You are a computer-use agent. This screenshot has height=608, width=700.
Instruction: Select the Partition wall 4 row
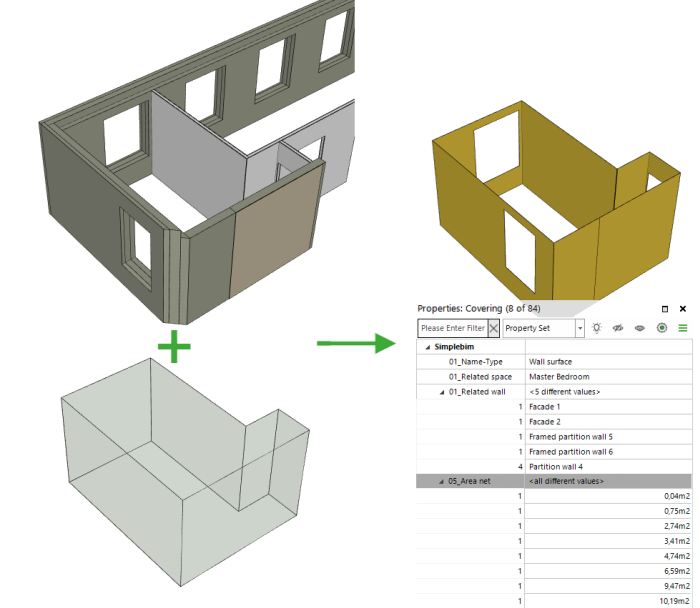point(608,466)
